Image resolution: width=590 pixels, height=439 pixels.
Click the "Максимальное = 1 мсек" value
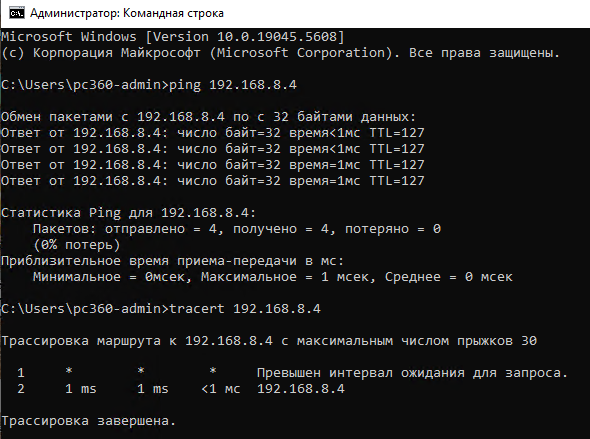pyautogui.click(x=288, y=277)
